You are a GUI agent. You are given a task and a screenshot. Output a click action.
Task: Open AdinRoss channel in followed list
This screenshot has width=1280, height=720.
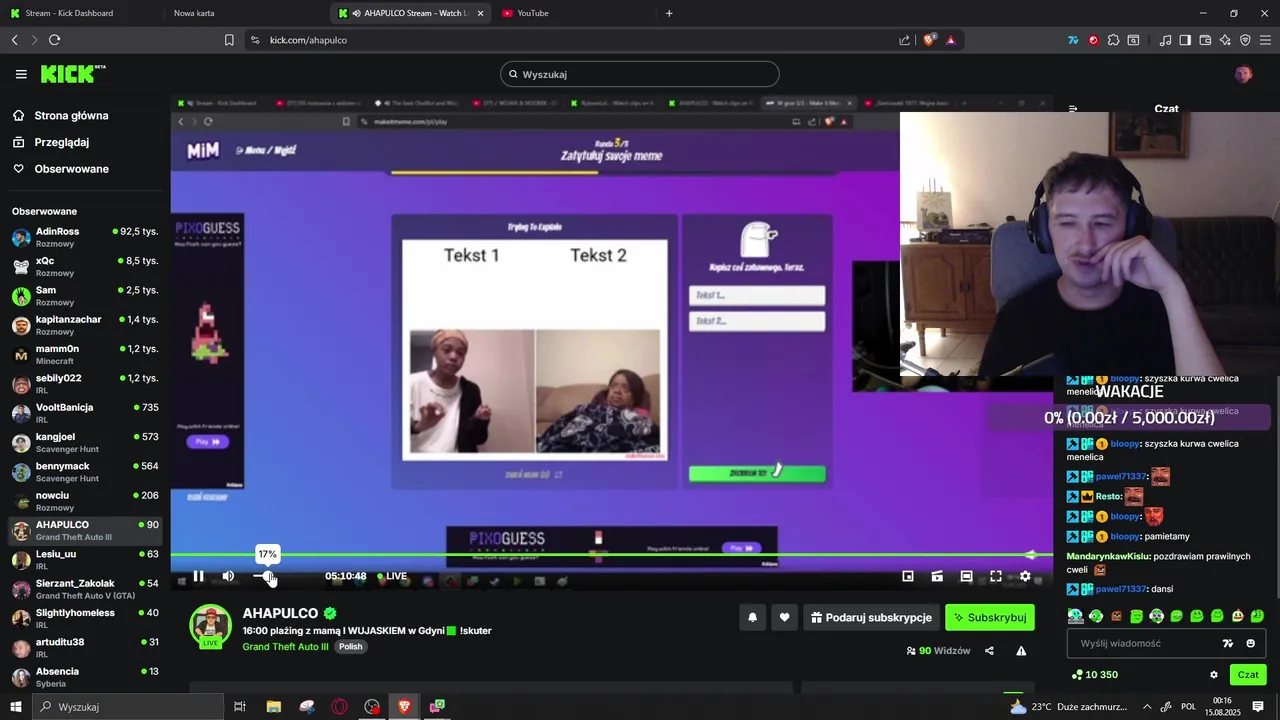(84, 238)
